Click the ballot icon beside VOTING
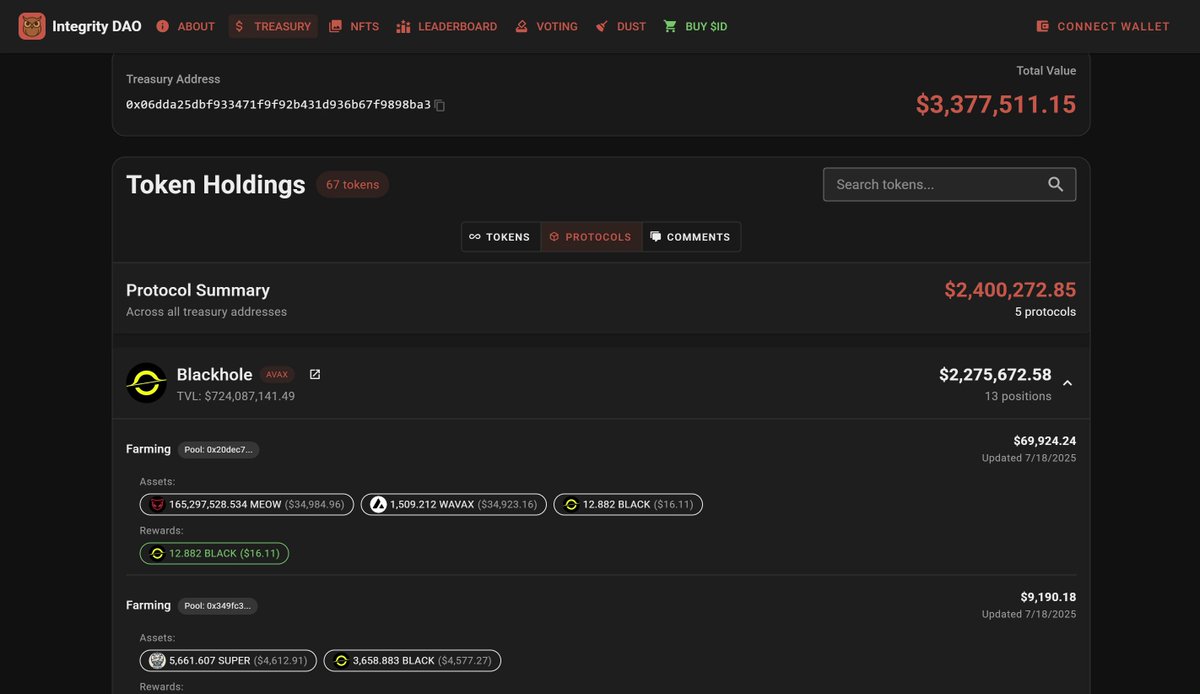The height and width of the screenshot is (694, 1200). tap(521, 26)
